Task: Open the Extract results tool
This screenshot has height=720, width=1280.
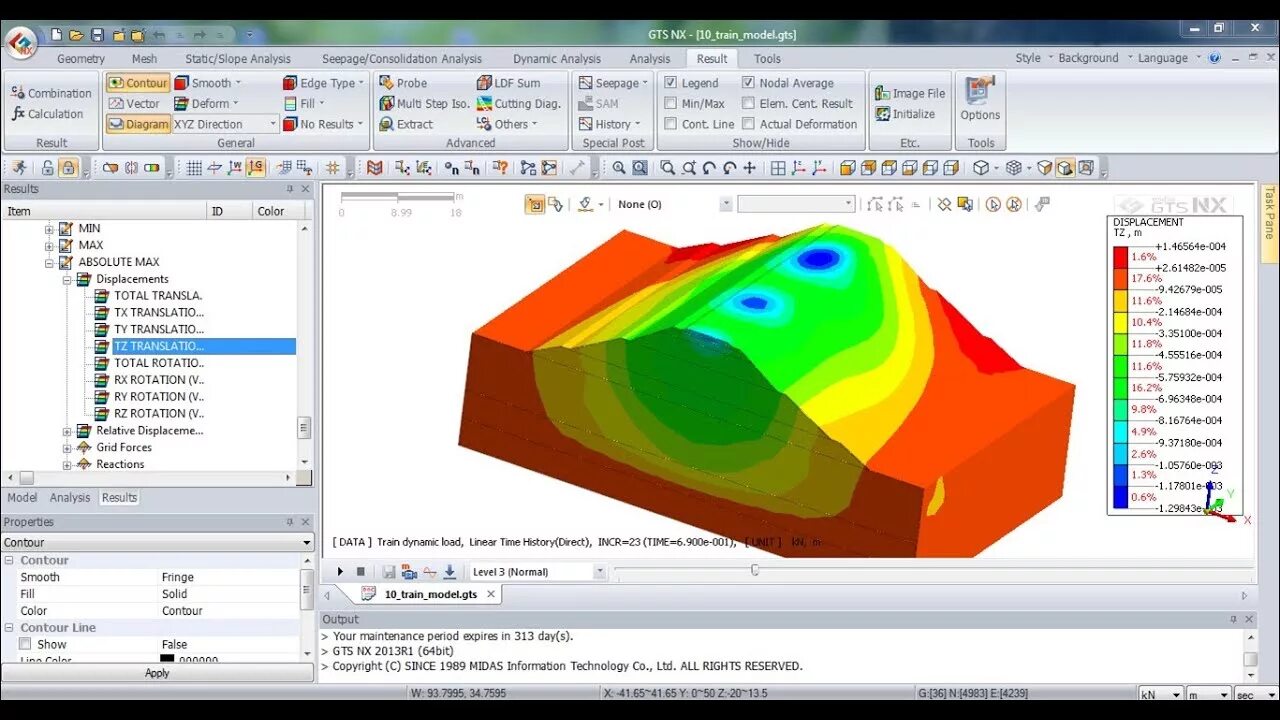Action: [407, 124]
